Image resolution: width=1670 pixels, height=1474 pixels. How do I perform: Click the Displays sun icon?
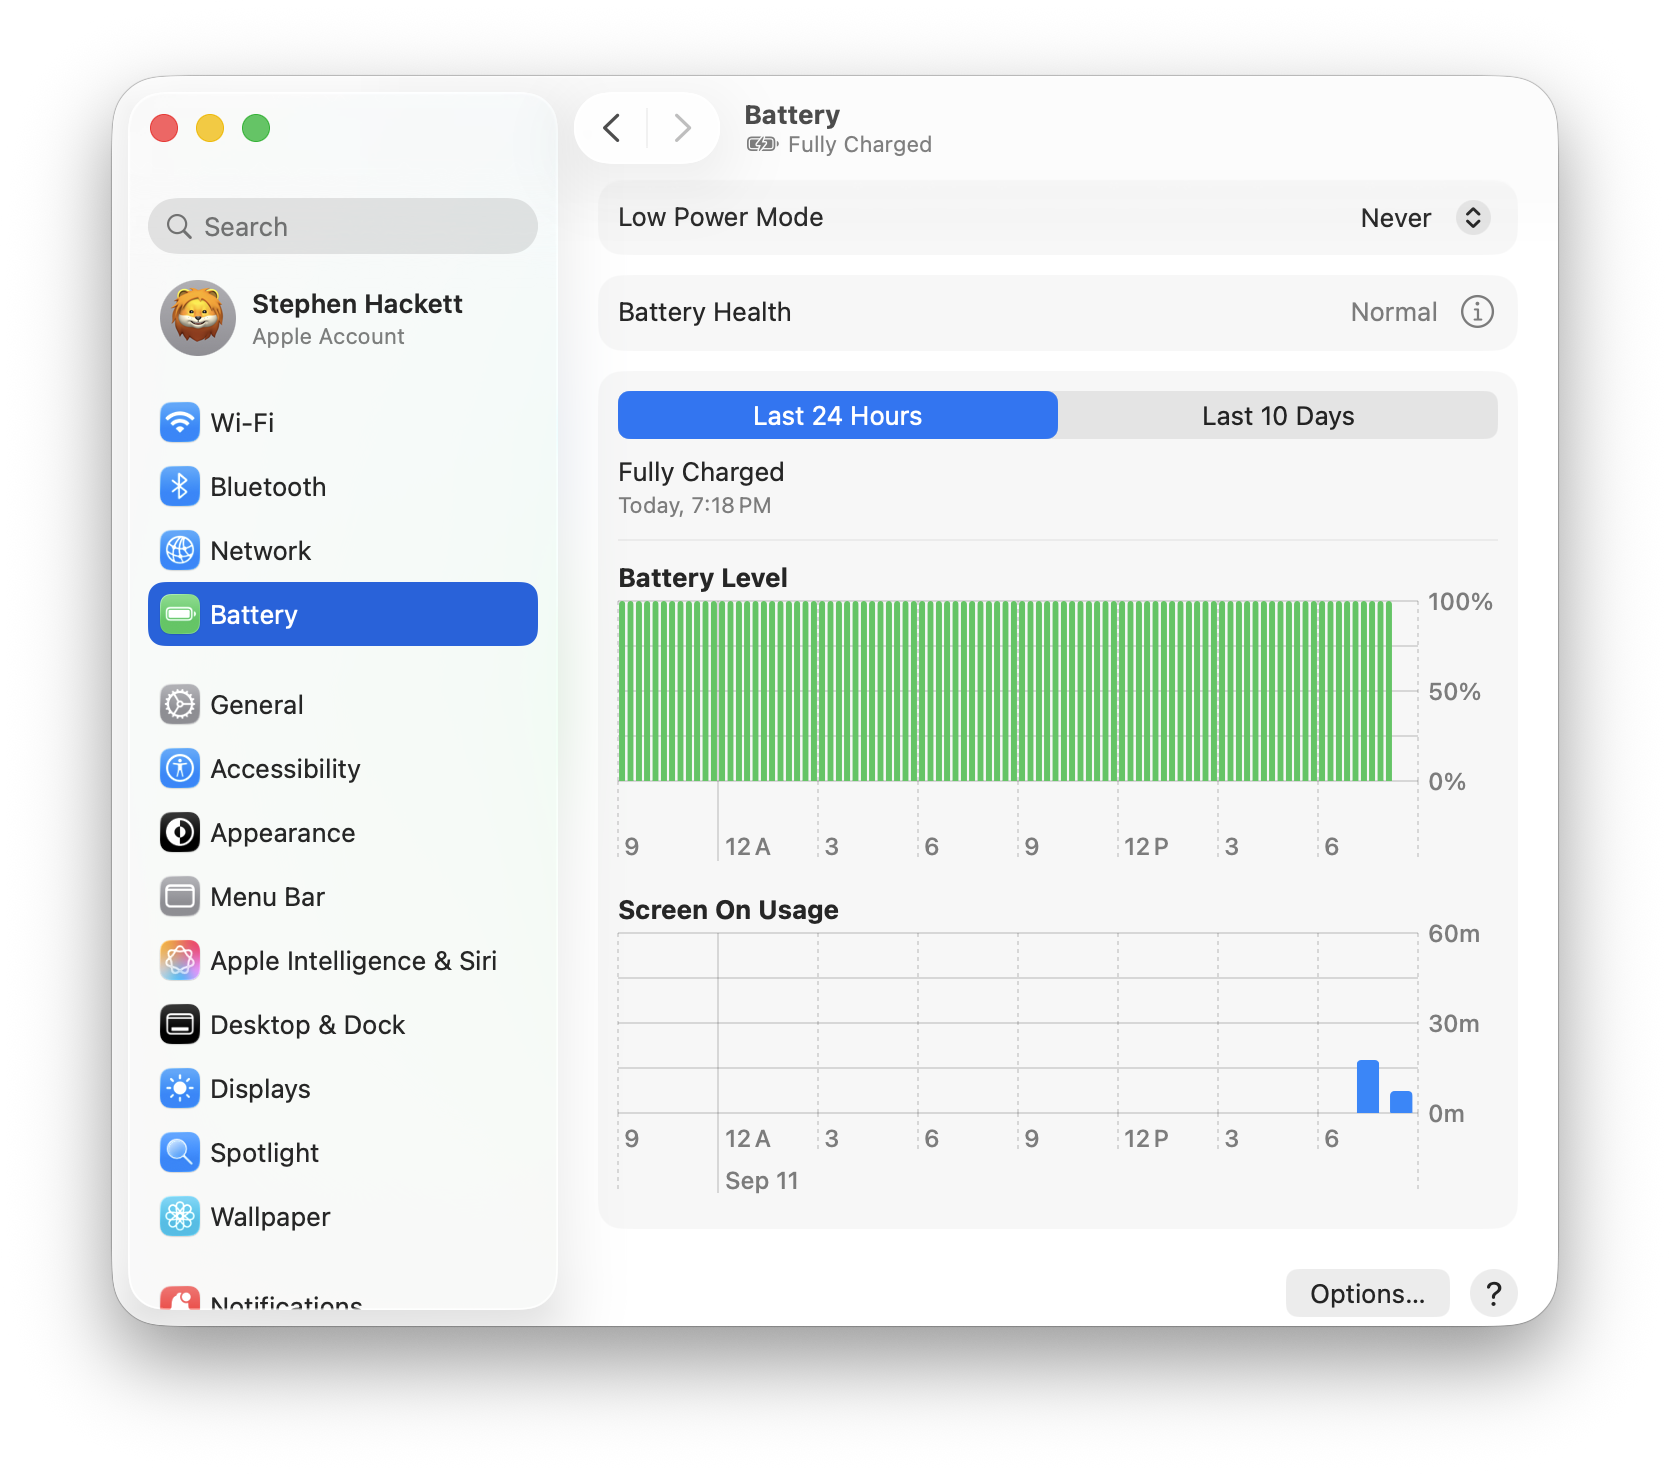tap(180, 1088)
